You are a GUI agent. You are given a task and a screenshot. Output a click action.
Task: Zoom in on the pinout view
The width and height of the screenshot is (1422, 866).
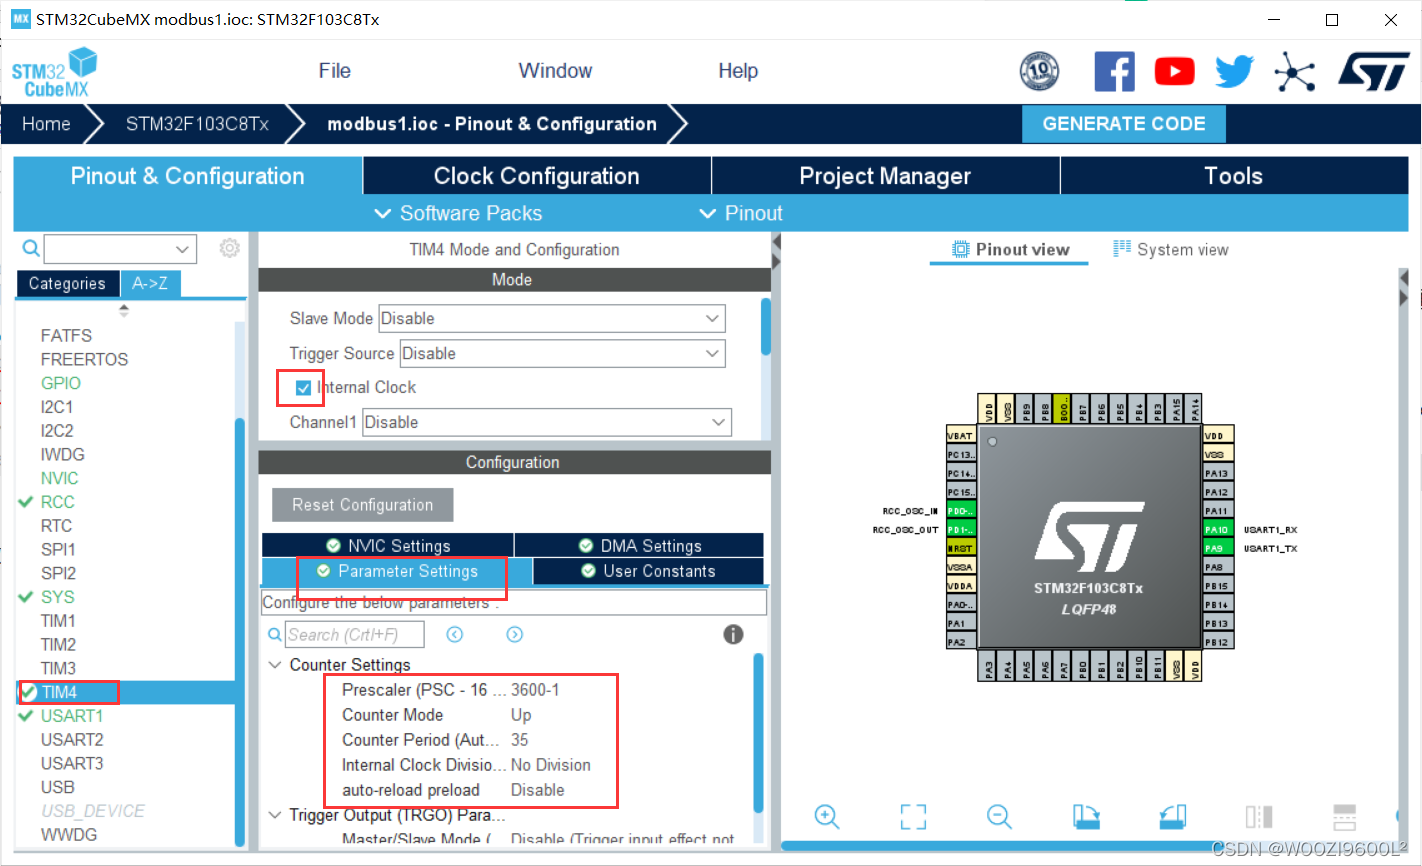click(827, 816)
